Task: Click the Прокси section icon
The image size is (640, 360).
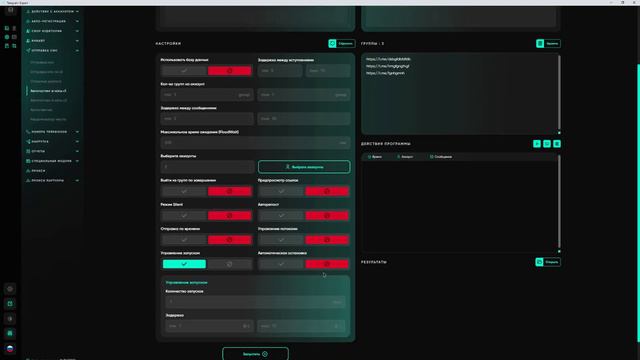Action: pyautogui.click(x=28, y=171)
